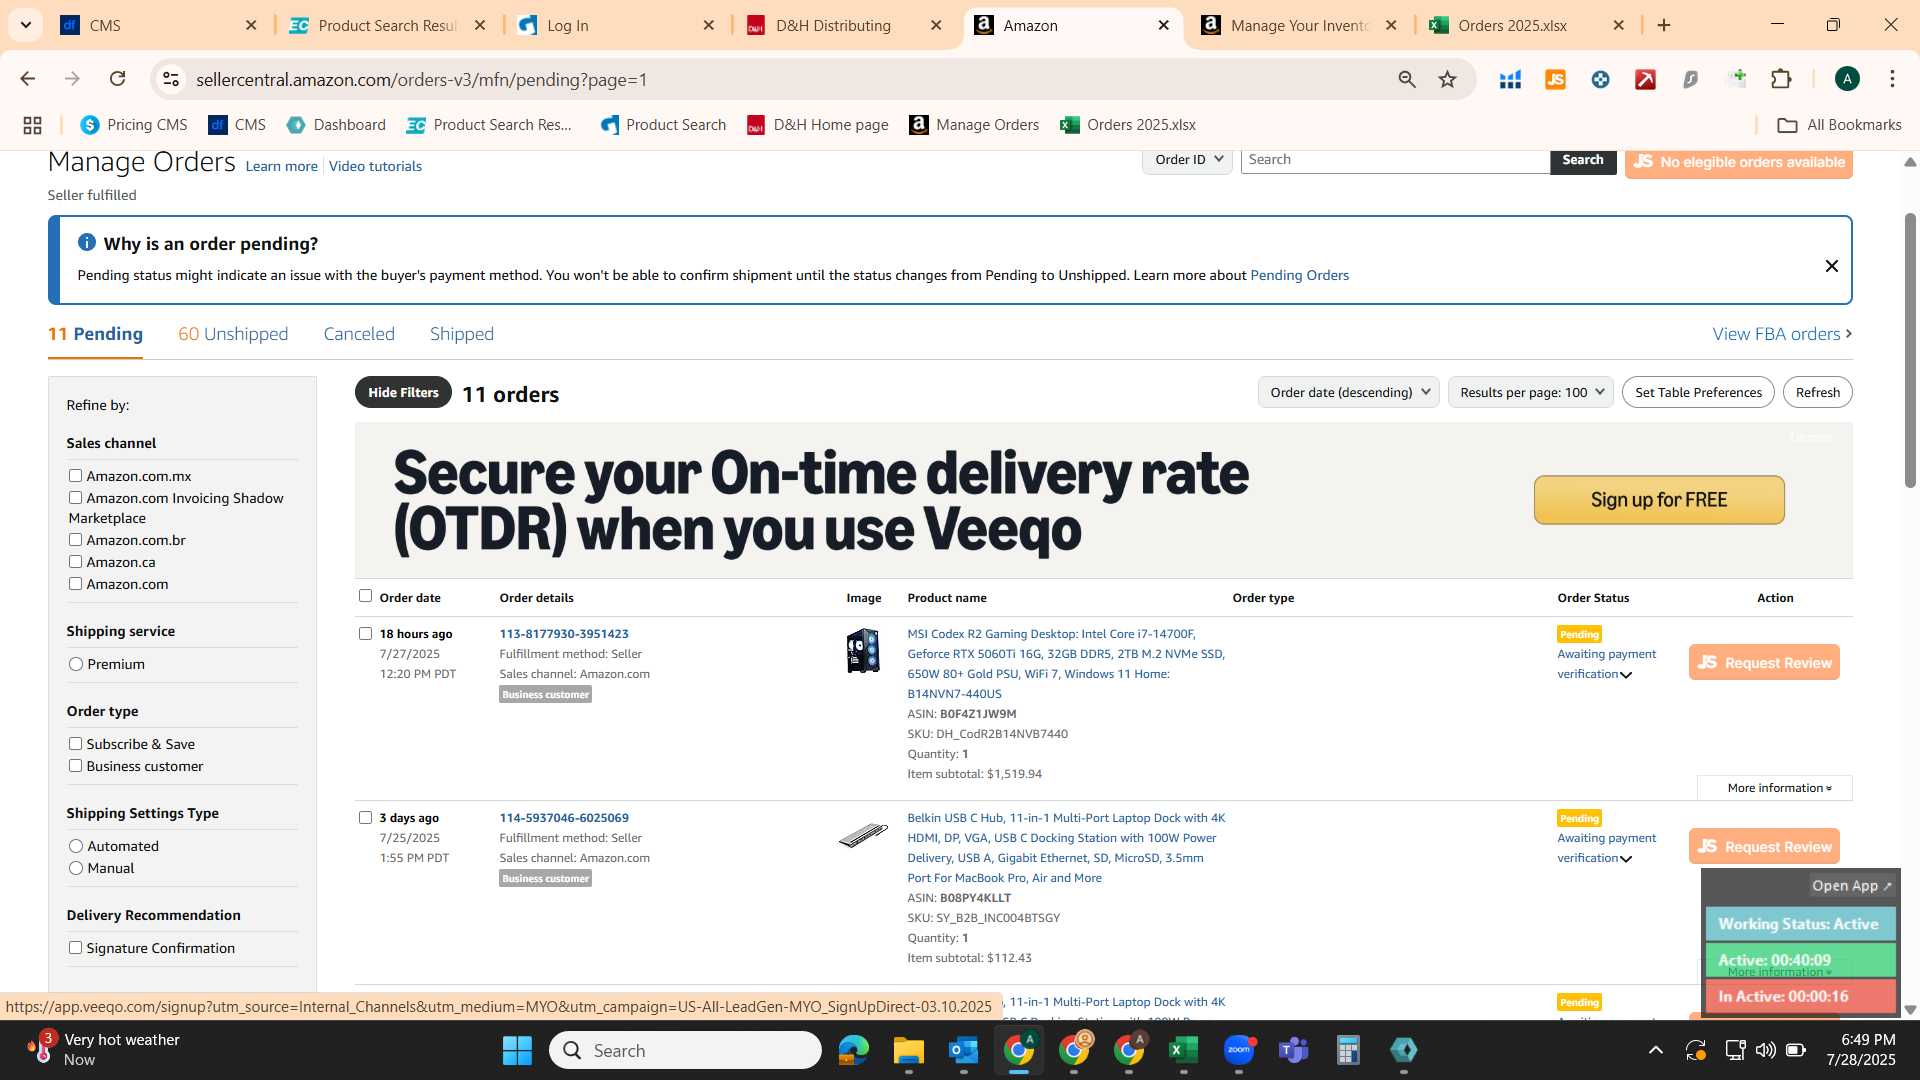Screen dimensions: 1920x1080
Task: Check the Amazon.com.mx sales channel box
Action: tap(75, 476)
